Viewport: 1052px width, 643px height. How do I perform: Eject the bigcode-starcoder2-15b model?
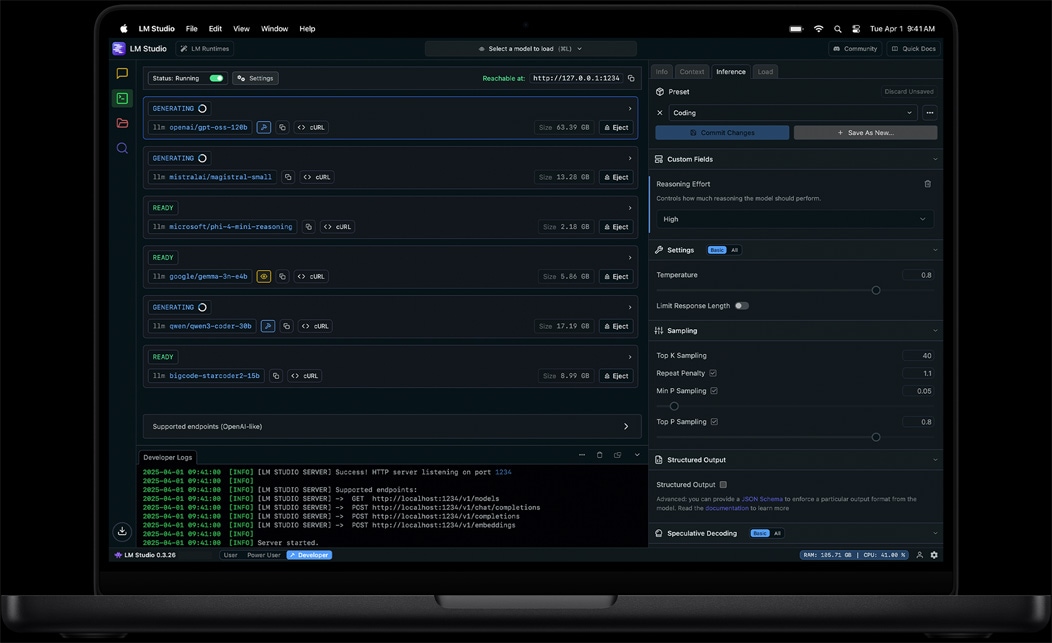pyautogui.click(x=616, y=375)
